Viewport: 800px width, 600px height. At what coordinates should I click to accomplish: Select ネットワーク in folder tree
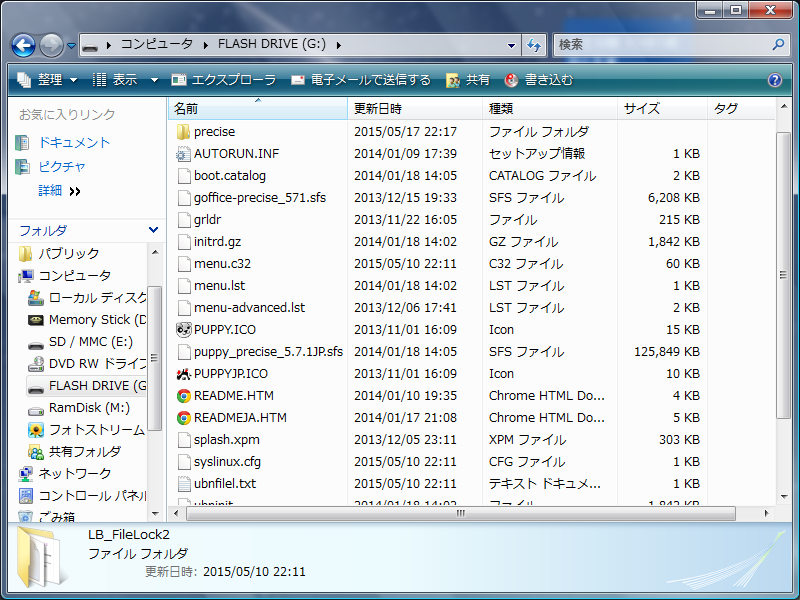click(x=74, y=473)
